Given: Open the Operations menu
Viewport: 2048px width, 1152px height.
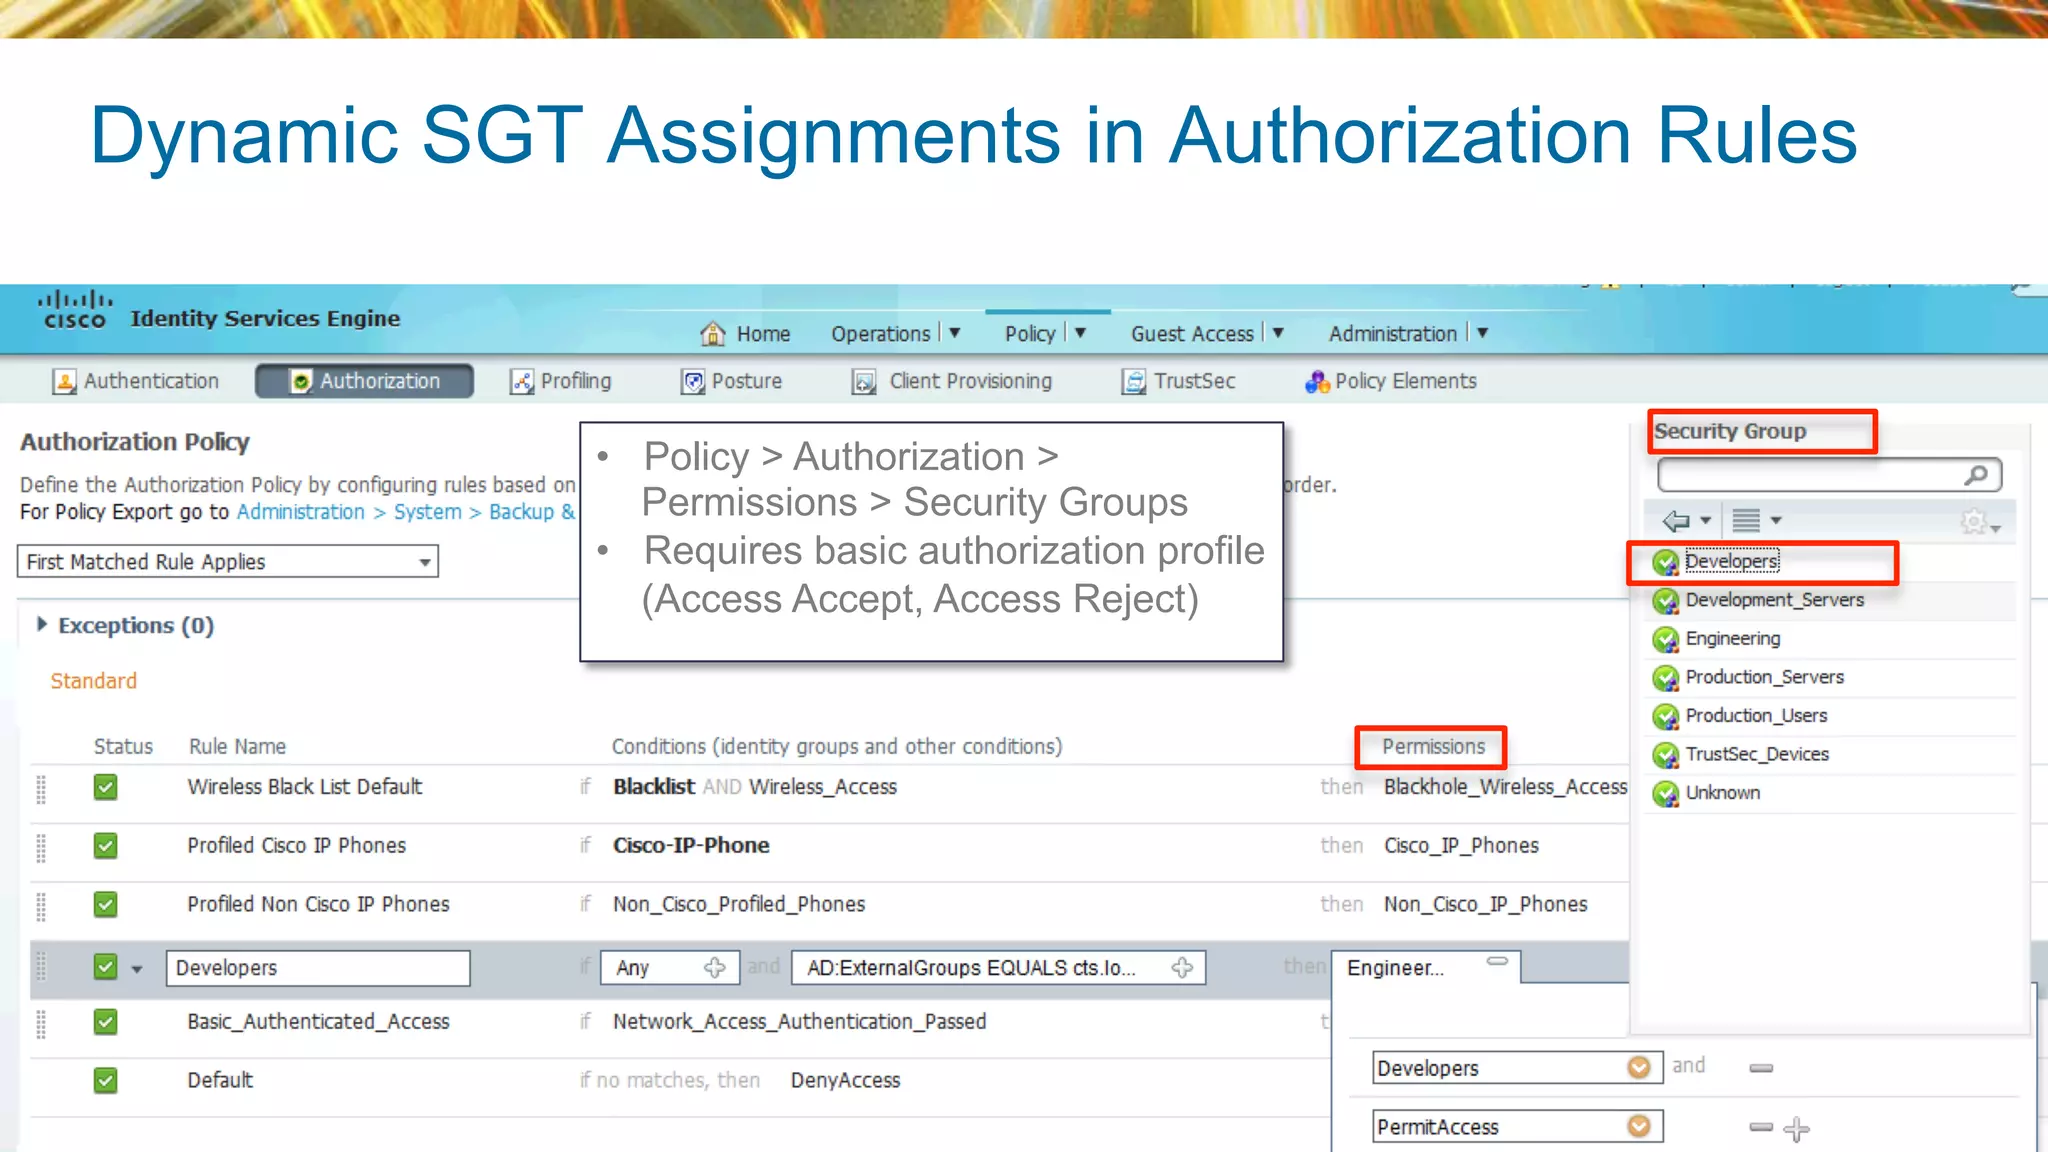Looking at the screenshot, I should 881,334.
